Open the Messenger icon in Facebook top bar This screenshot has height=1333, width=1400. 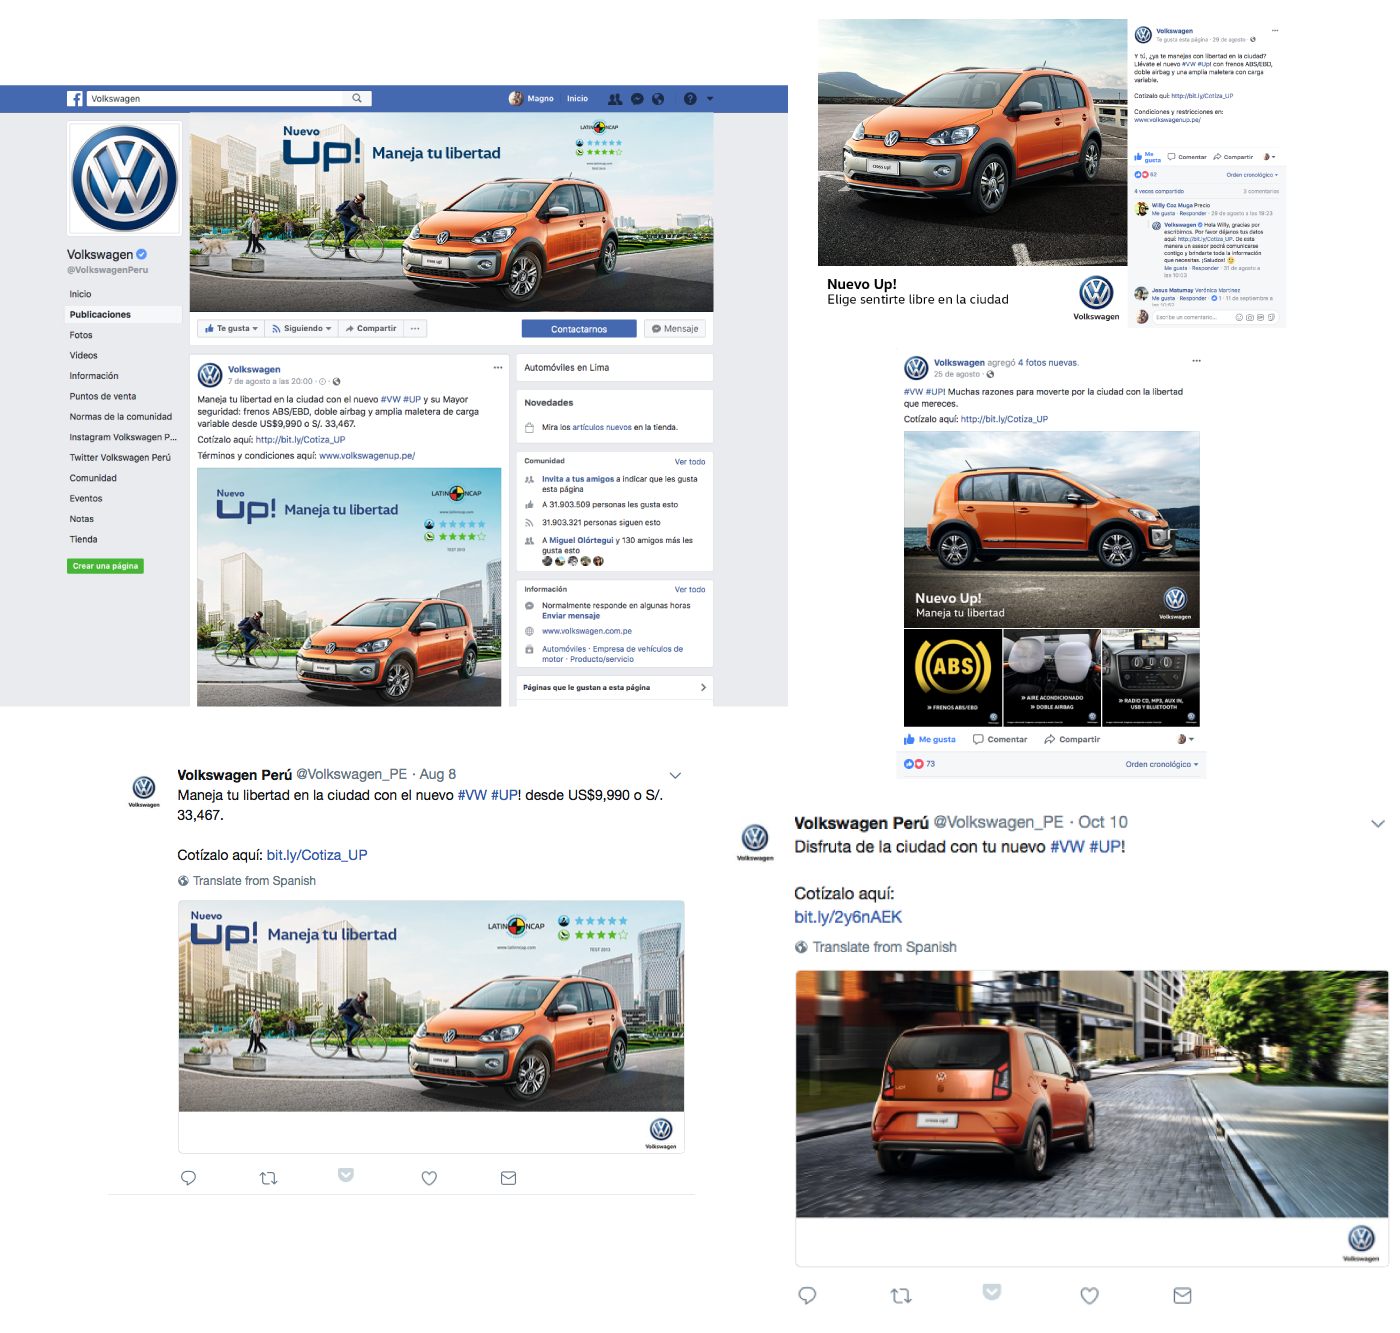point(637,99)
